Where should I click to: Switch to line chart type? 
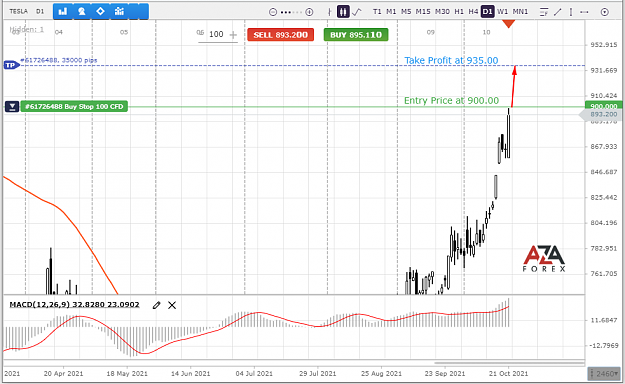357,12
